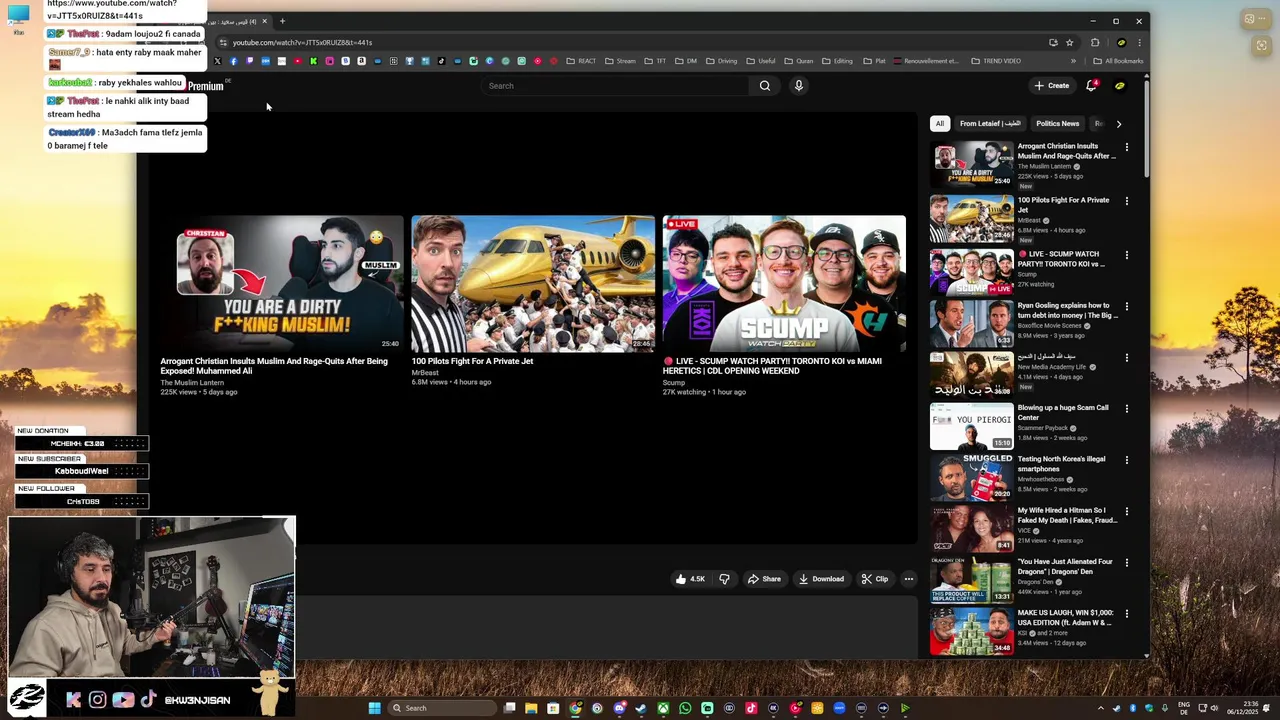Open sidebar thumbnail MAKE US LAUGH, WIN $1,000
This screenshot has width=1280, height=720.
click(x=971, y=631)
